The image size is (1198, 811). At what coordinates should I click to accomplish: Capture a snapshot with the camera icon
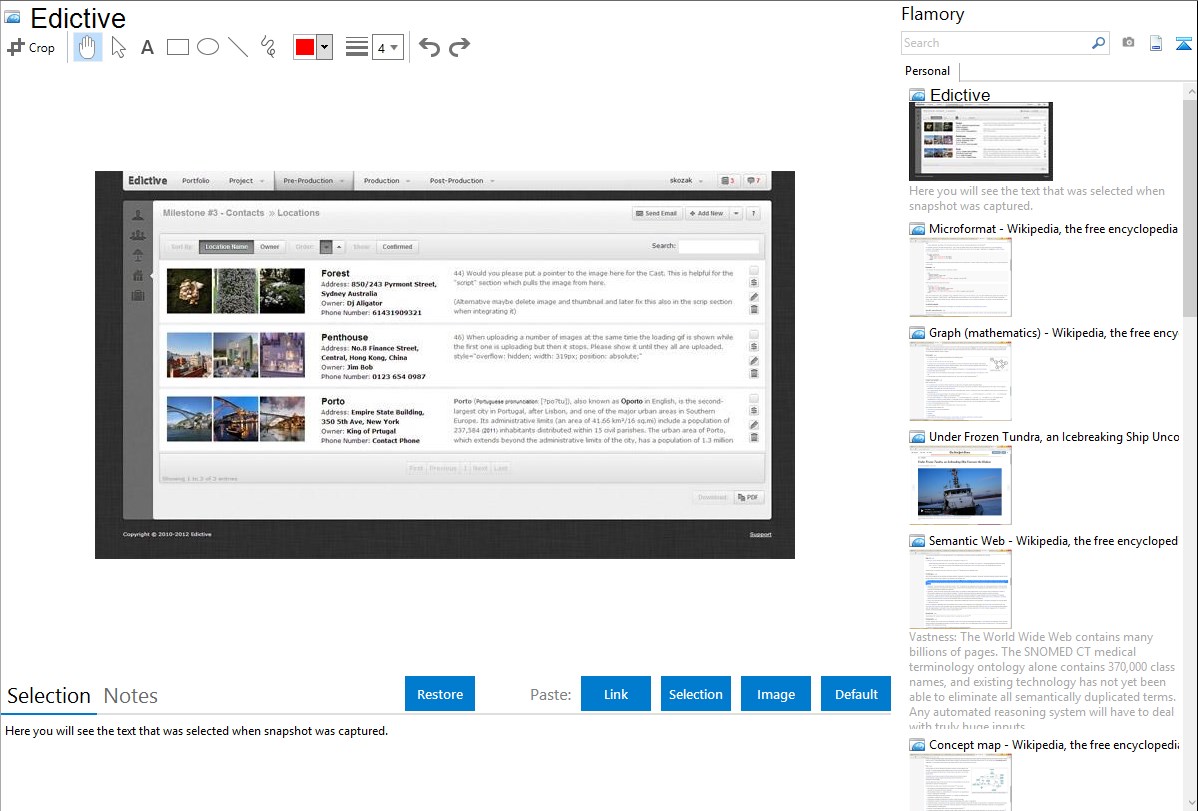[x=1128, y=43]
